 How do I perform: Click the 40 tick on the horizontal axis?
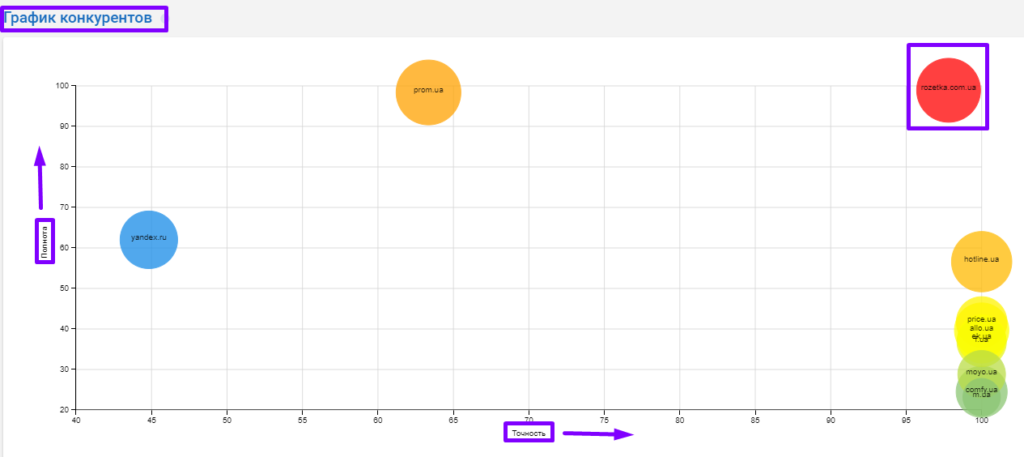coord(76,420)
